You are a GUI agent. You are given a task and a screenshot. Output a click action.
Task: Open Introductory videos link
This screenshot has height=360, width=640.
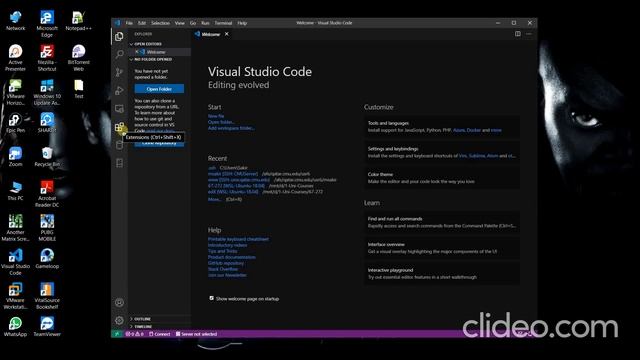pyautogui.click(x=227, y=245)
